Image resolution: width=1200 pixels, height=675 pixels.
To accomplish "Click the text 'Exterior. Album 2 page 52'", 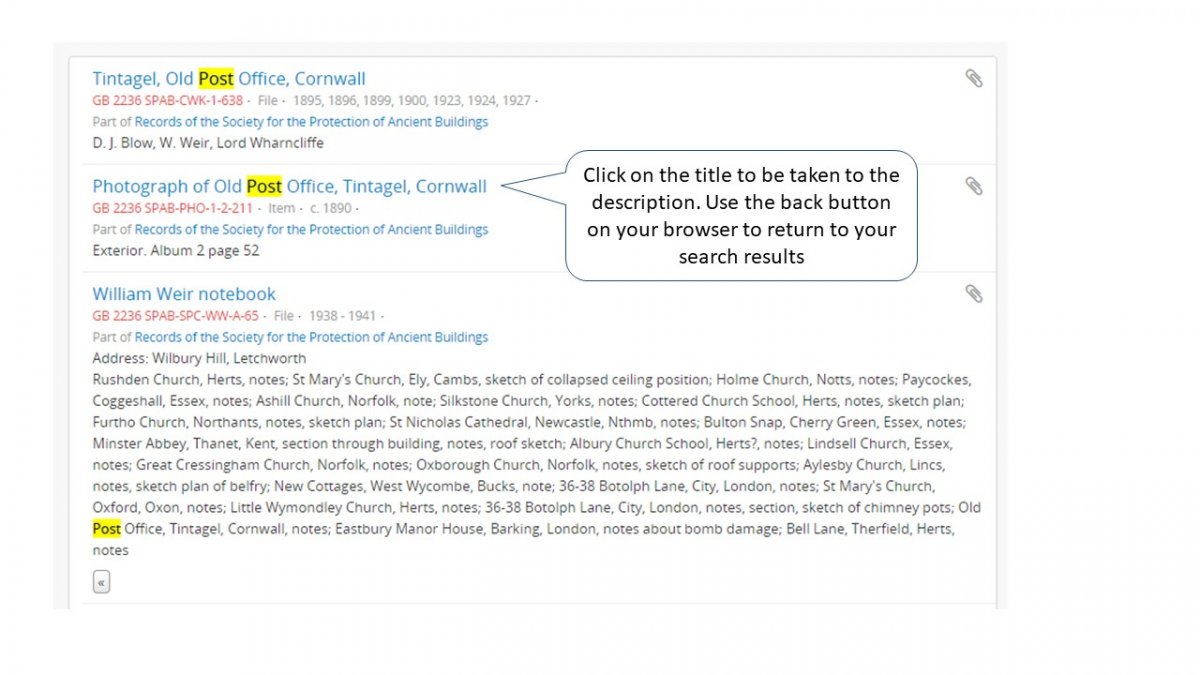I will tap(175, 251).
